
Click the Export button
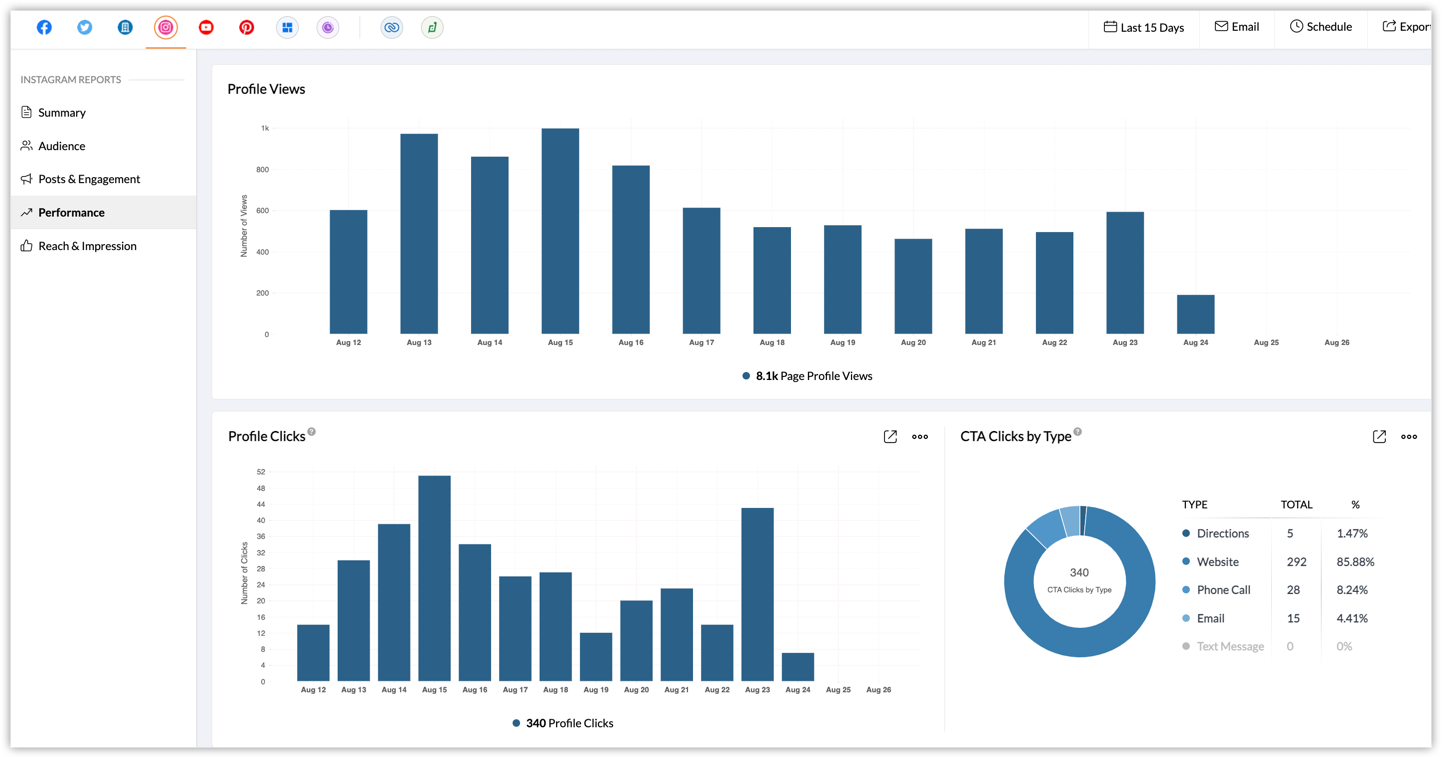coord(1407,27)
